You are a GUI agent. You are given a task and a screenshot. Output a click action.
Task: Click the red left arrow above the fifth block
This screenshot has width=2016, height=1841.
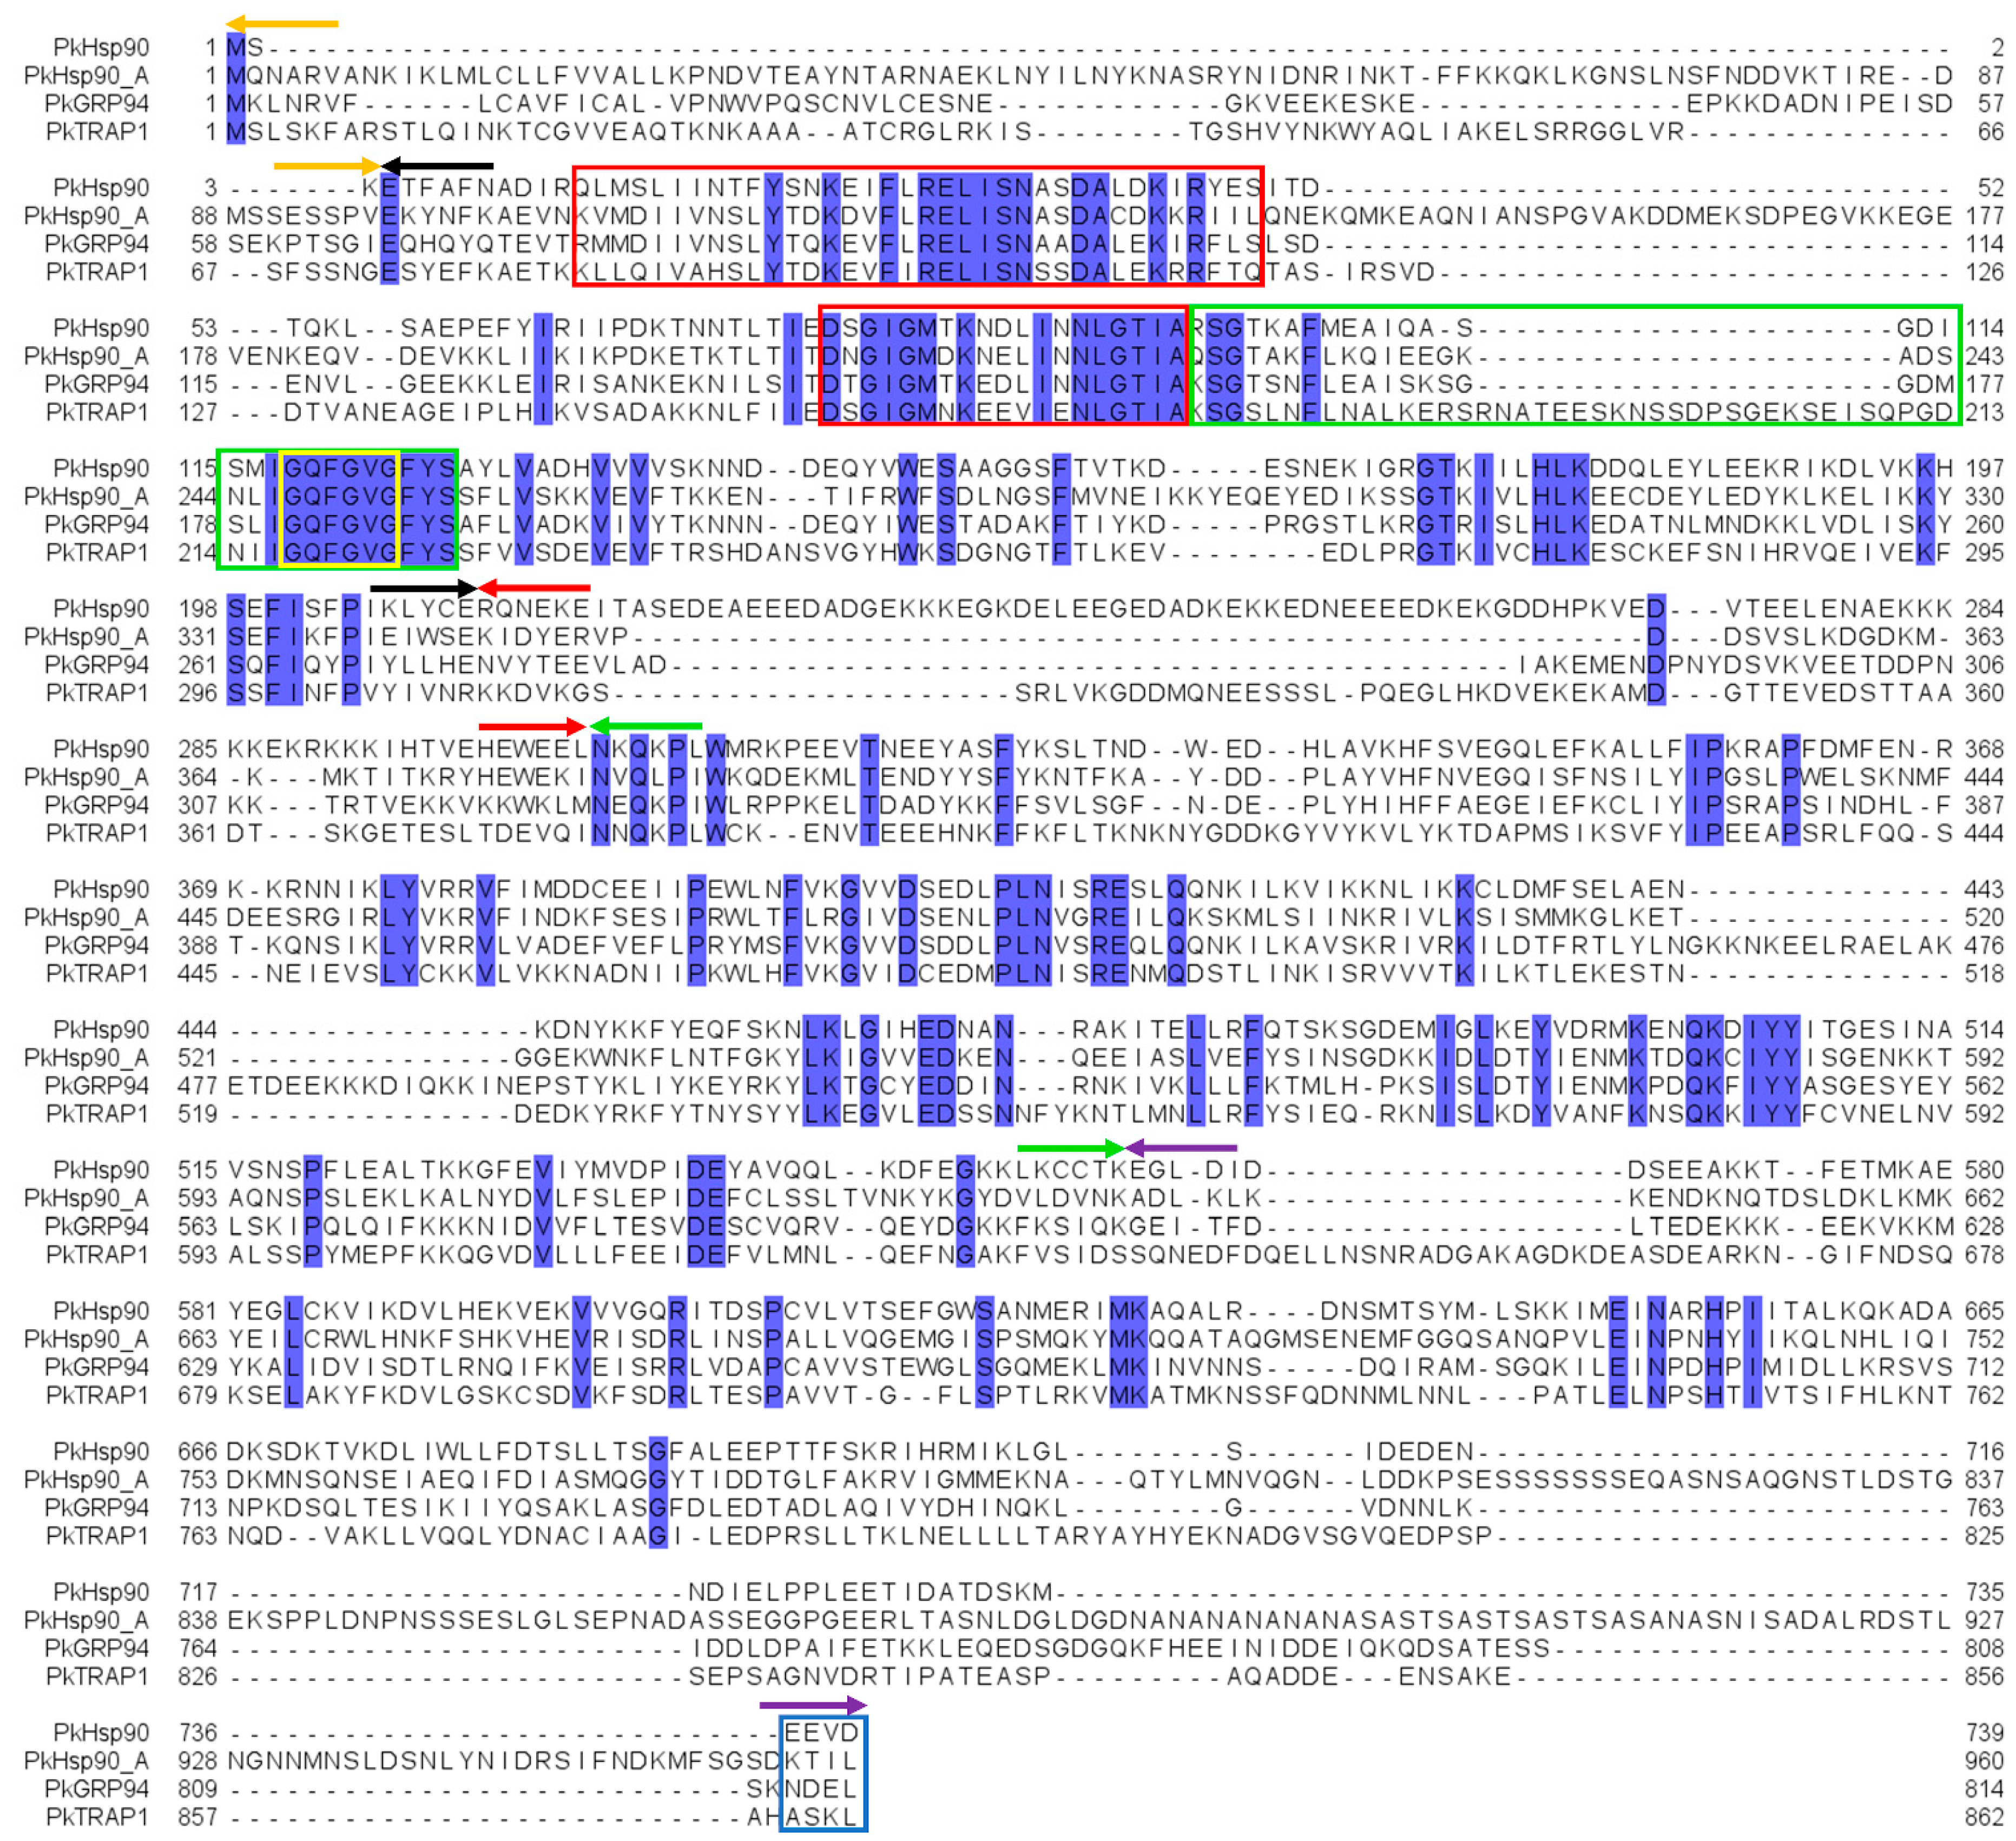pos(535,588)
